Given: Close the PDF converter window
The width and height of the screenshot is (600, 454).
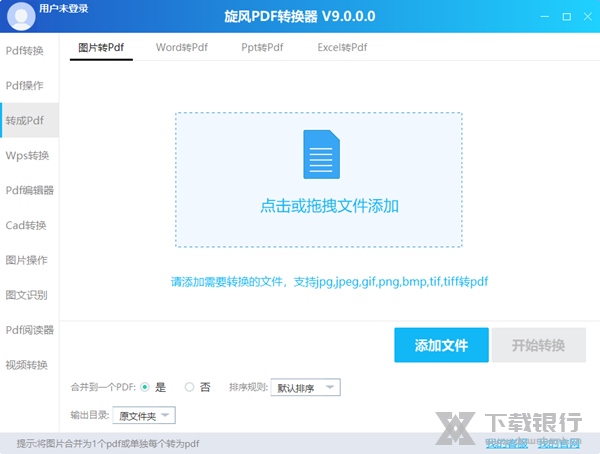Looking at the screenshot, I should coord(588,16).
